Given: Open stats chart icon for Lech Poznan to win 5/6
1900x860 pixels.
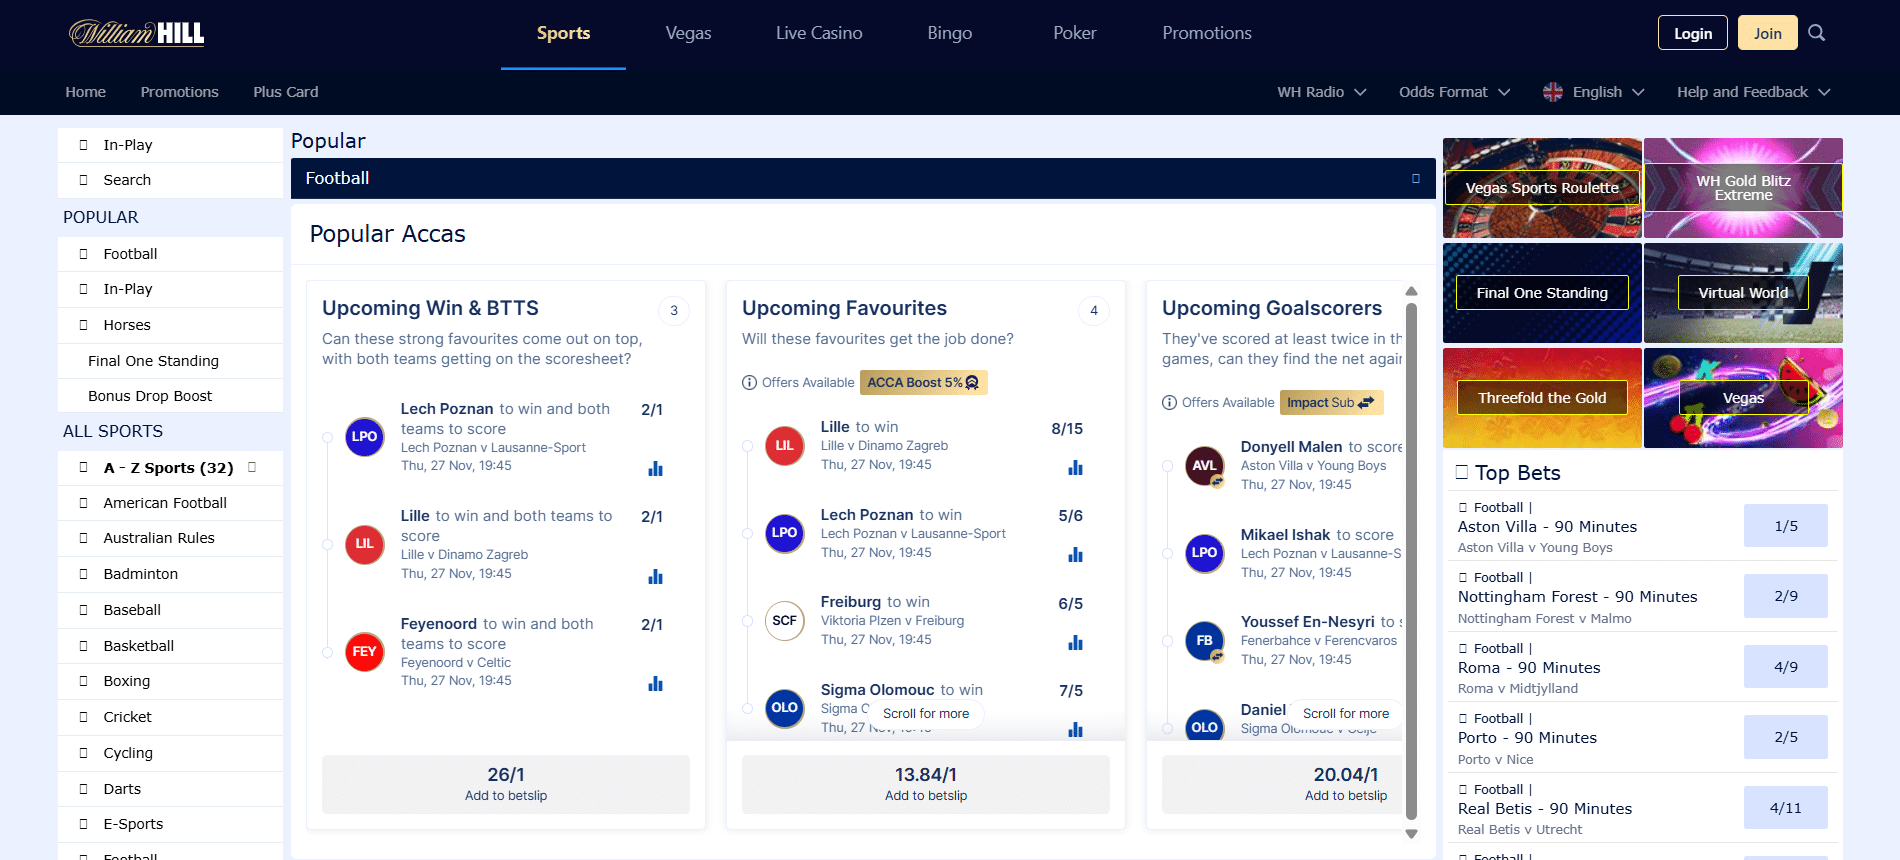Looking at the screenshot, I should tap(1075, 555).
